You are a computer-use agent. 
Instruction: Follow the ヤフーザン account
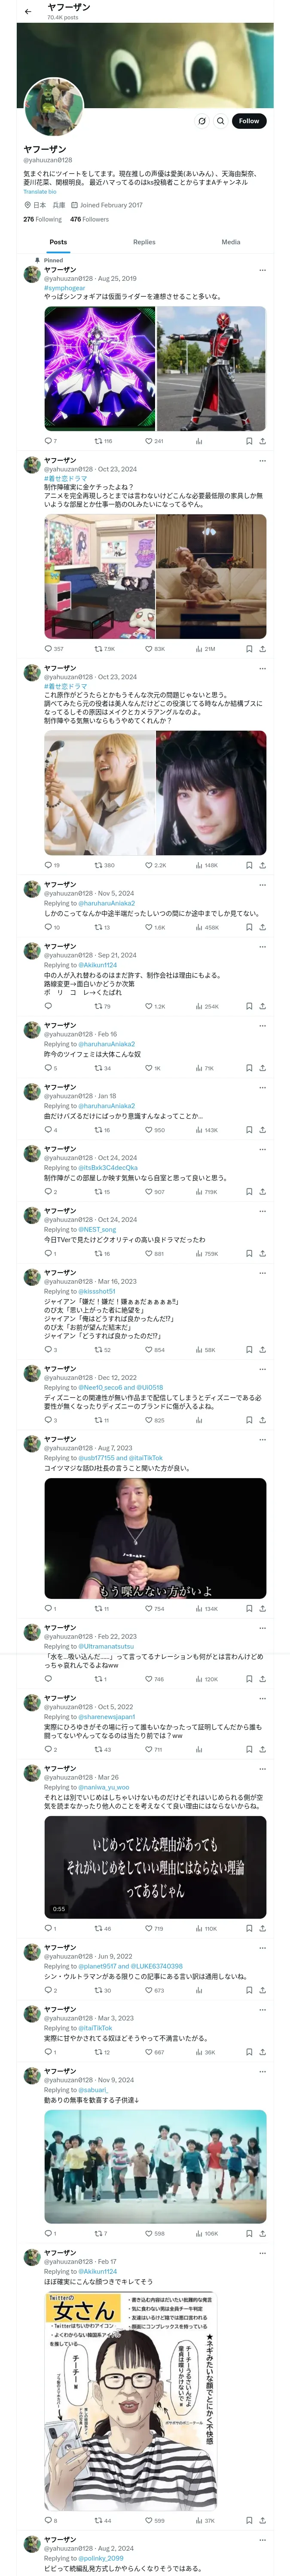pyautogui.click(x=249, y=121)
